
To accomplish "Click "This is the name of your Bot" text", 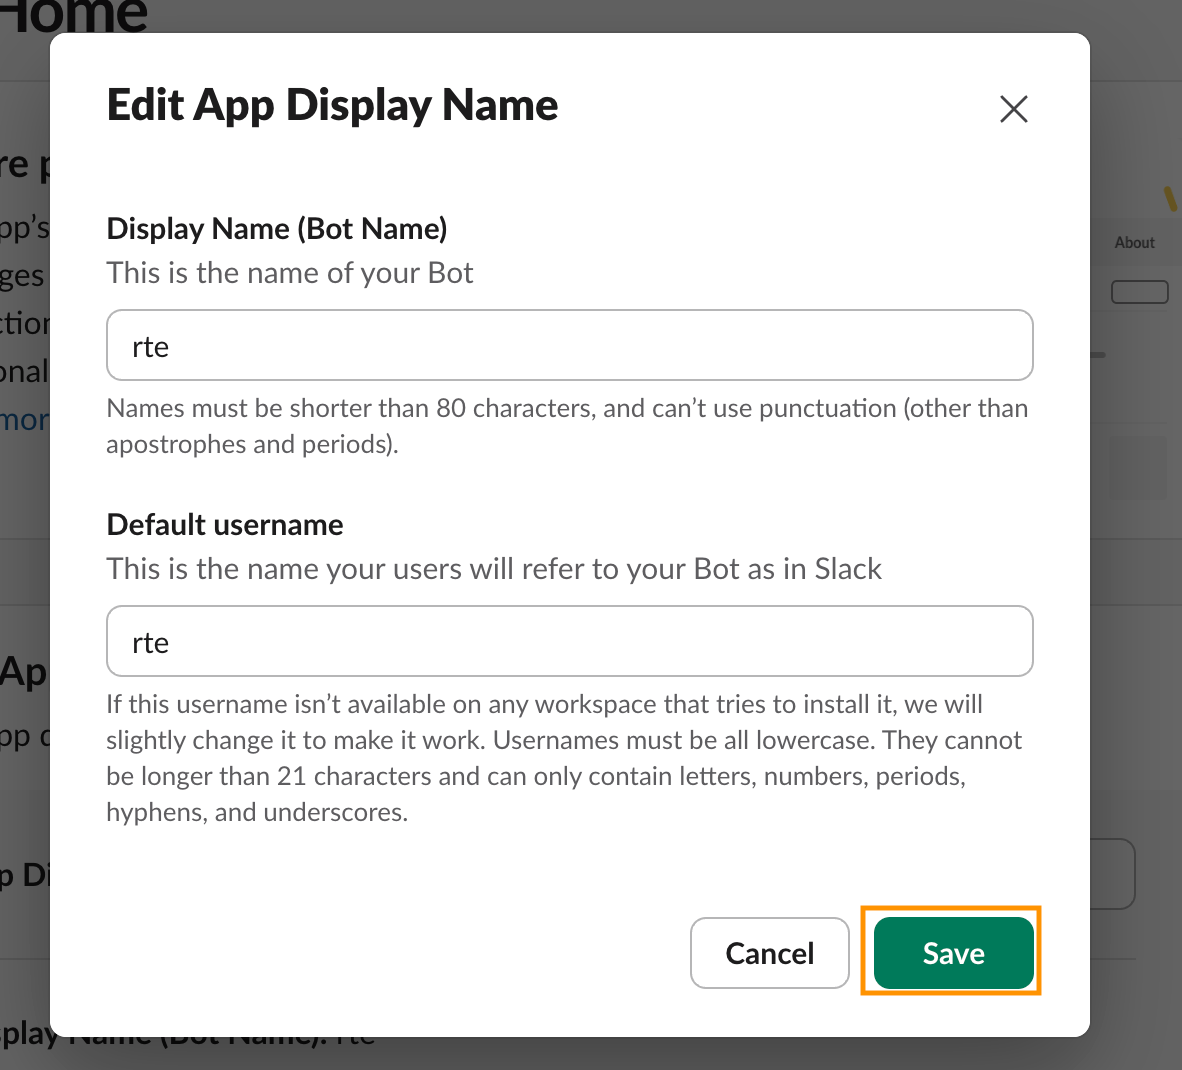I will pyautogui.click(x=289, y=273).
